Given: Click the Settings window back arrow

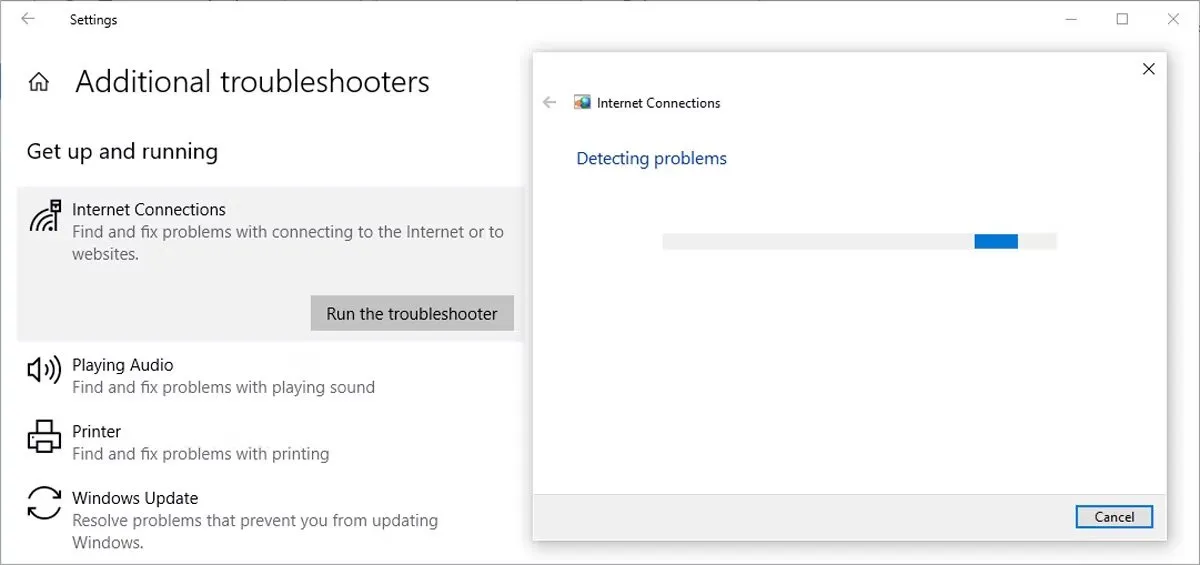Looking at the screenshot, I should coord(28,19).
